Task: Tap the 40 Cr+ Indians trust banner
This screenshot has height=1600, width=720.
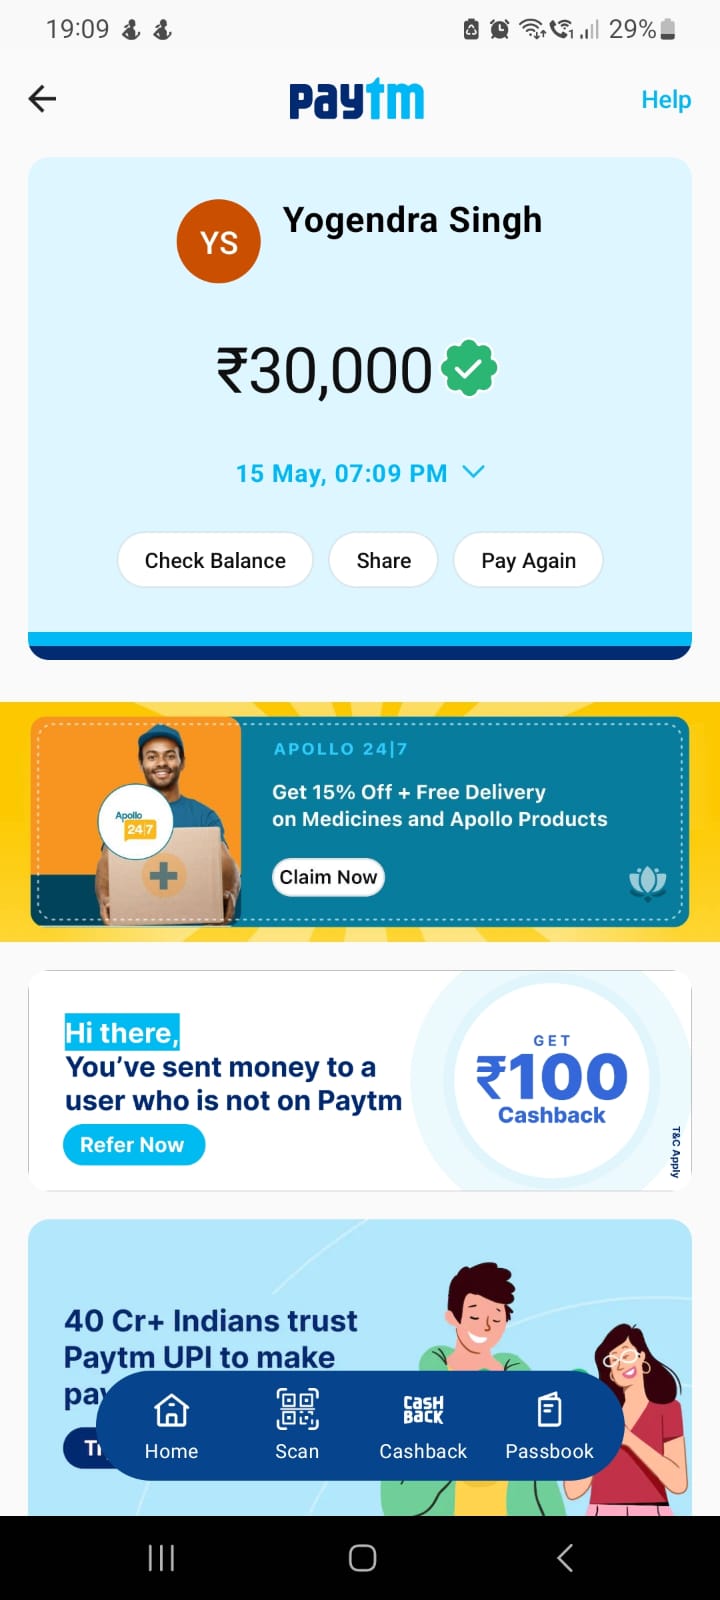Action: 360,1367
